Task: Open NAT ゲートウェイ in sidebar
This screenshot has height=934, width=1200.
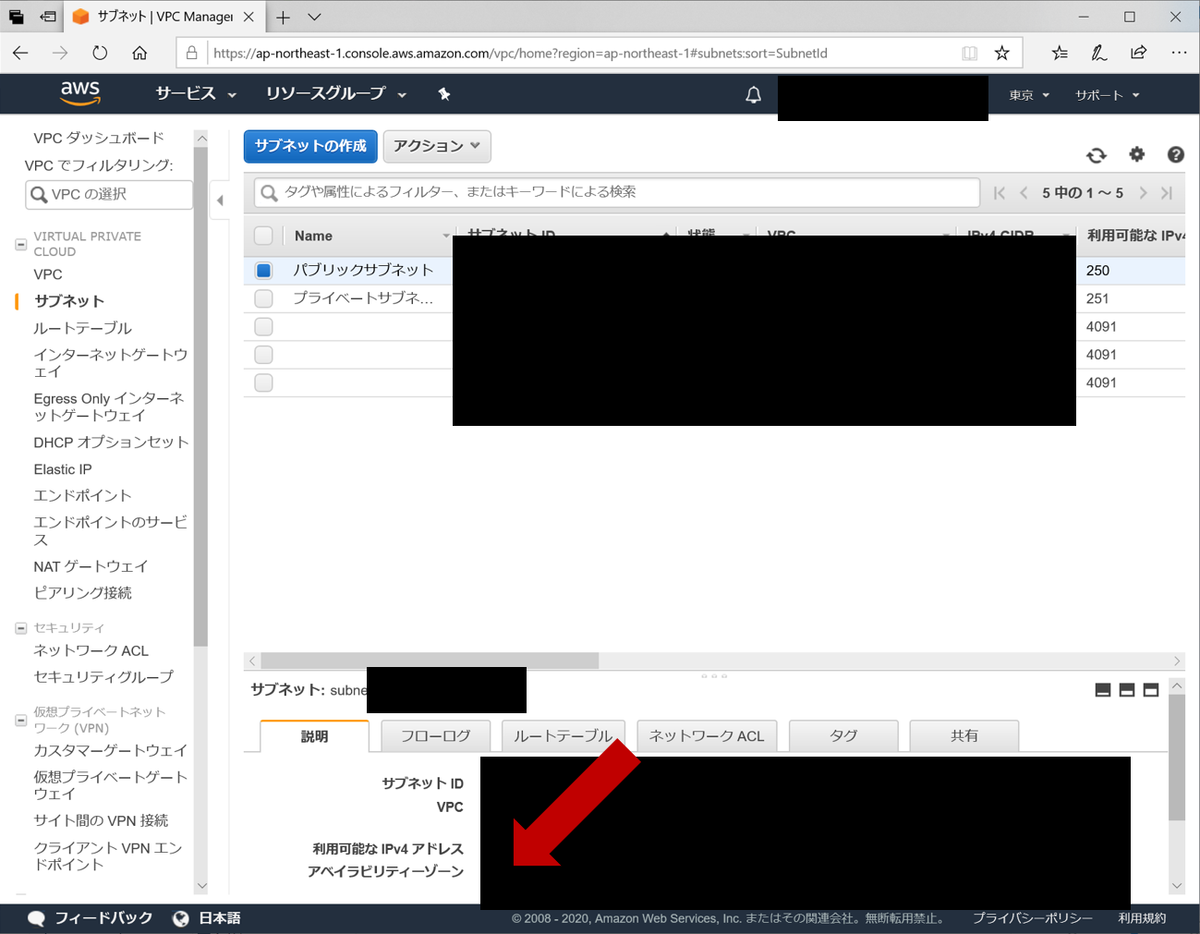Action: (90, 566)
